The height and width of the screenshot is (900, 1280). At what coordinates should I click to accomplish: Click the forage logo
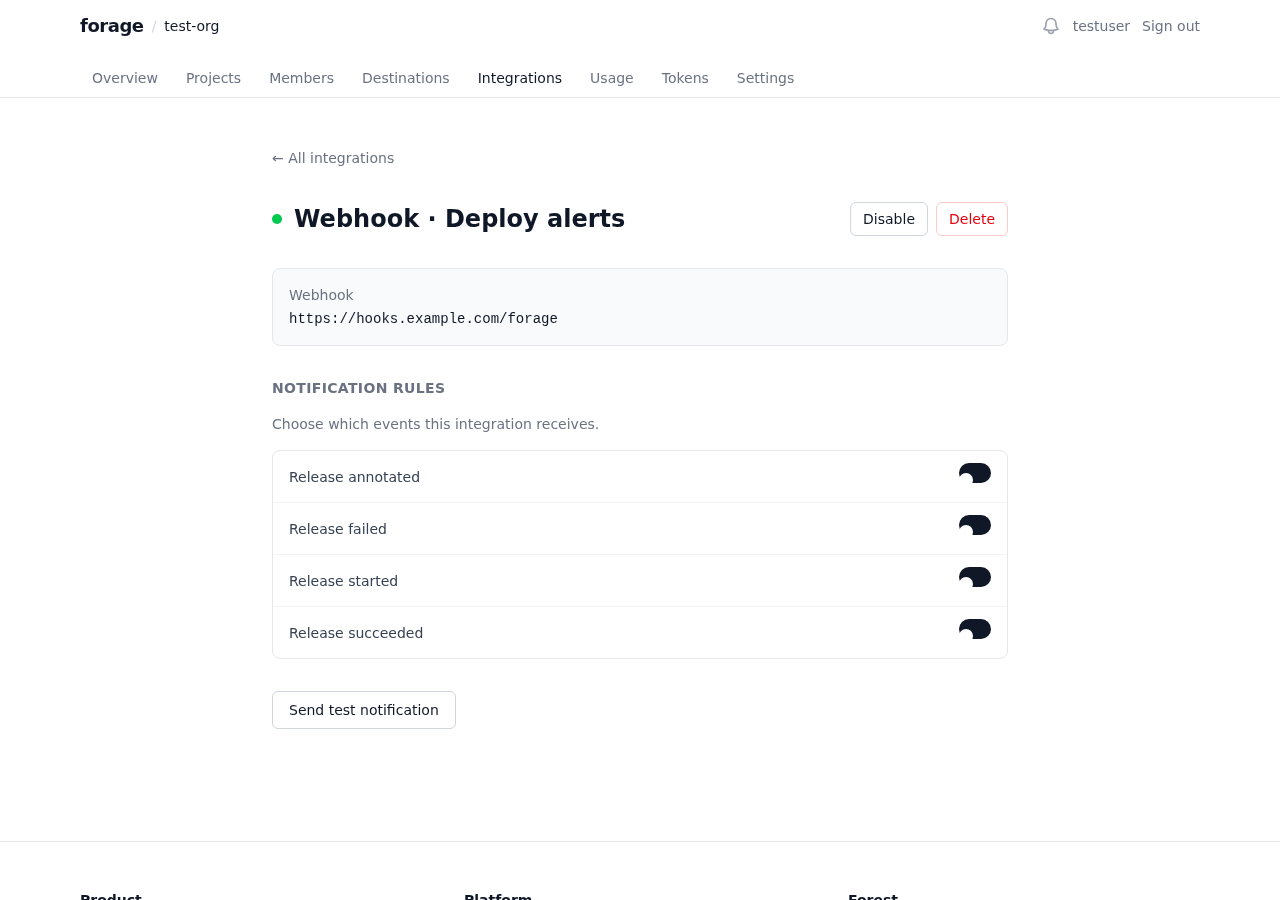pyautogui.click(x=111, y=26)
